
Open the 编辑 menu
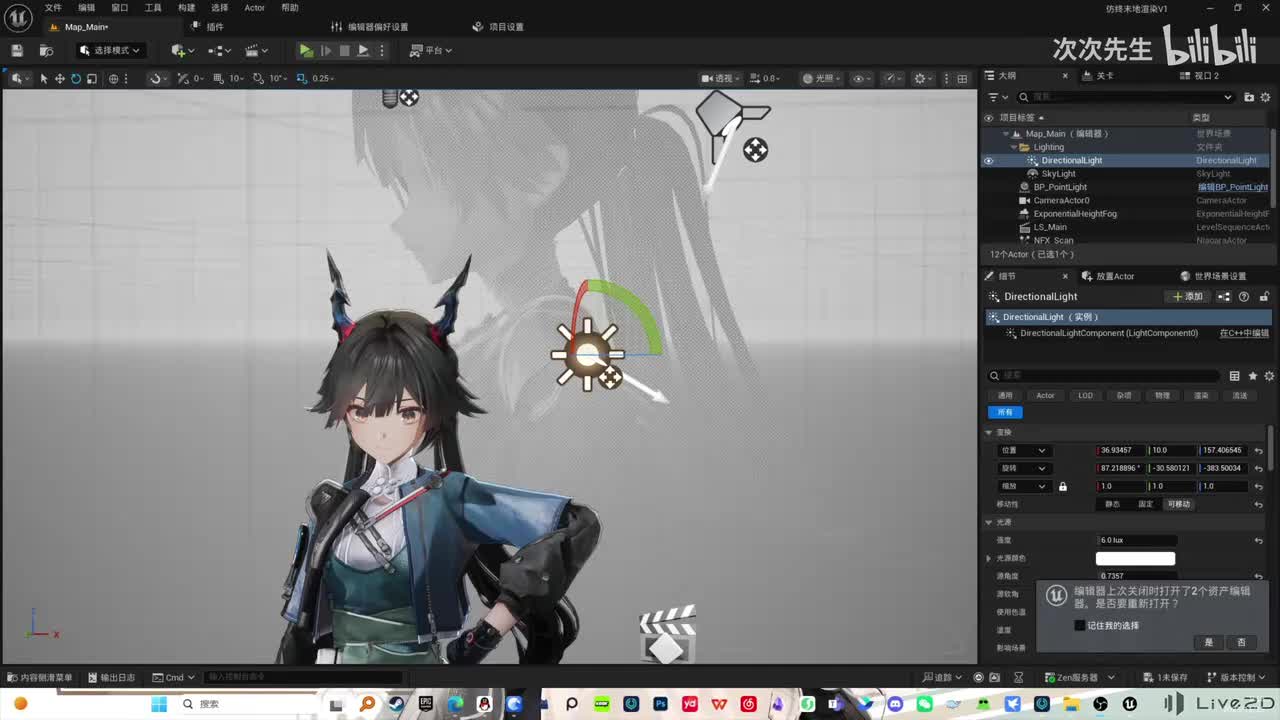pos(87,7)
